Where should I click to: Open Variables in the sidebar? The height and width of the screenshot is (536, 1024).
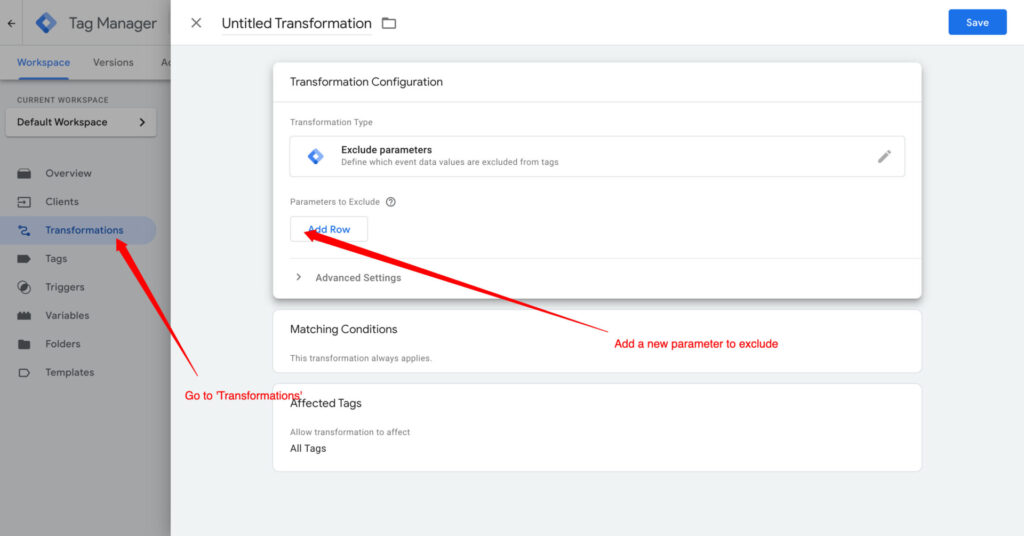click(67, 315)
